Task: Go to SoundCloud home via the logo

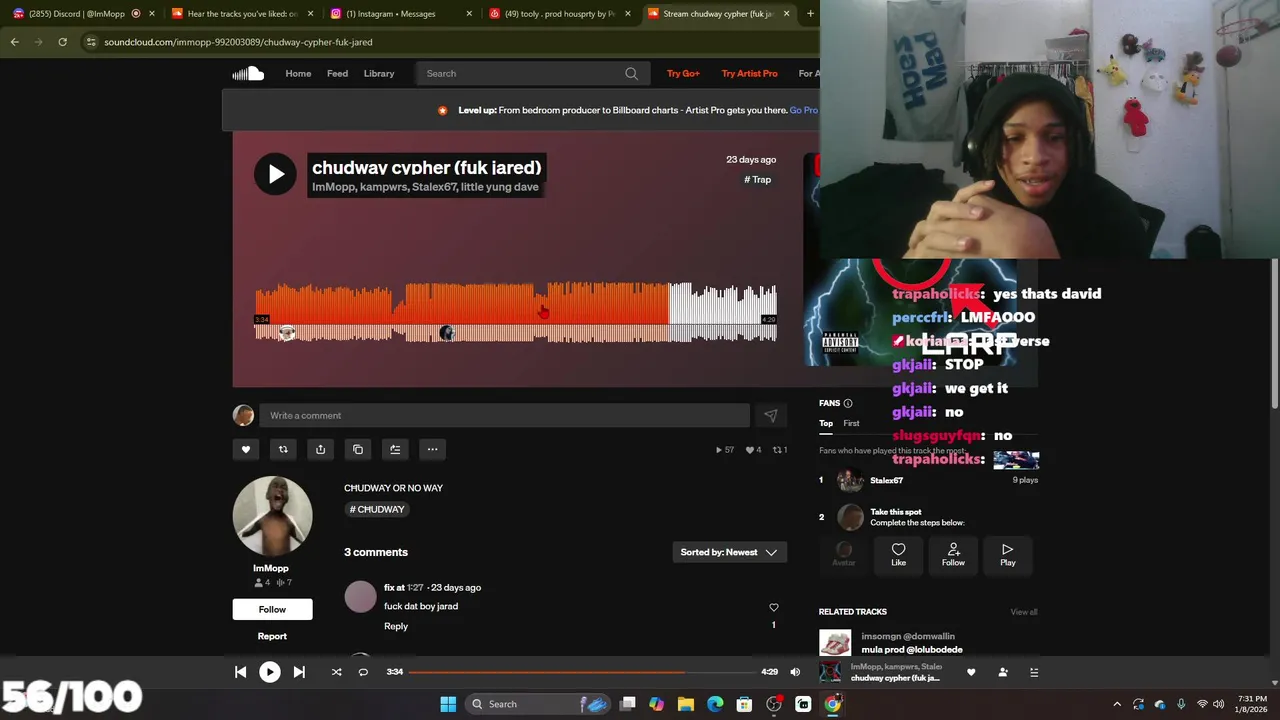Action: (248, 73)
